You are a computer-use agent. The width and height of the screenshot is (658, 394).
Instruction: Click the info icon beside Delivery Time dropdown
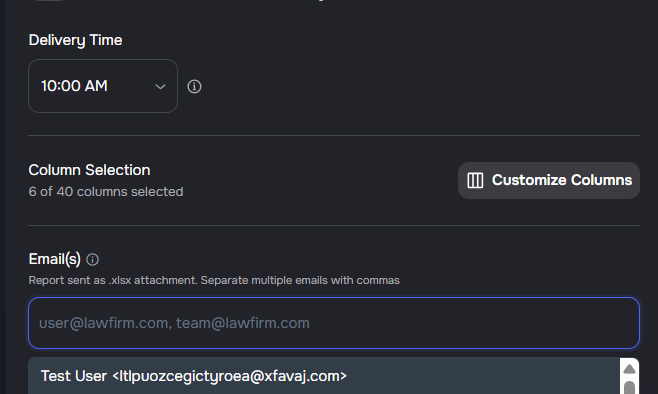194,86
